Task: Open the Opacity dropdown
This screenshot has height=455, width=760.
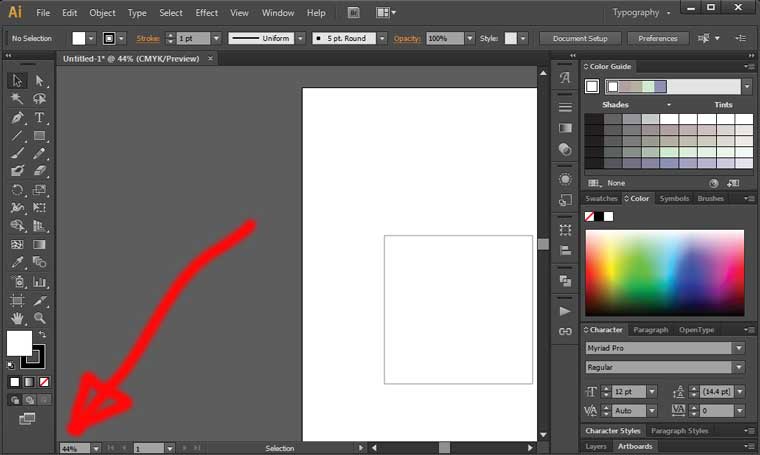Action: point(469,38)
